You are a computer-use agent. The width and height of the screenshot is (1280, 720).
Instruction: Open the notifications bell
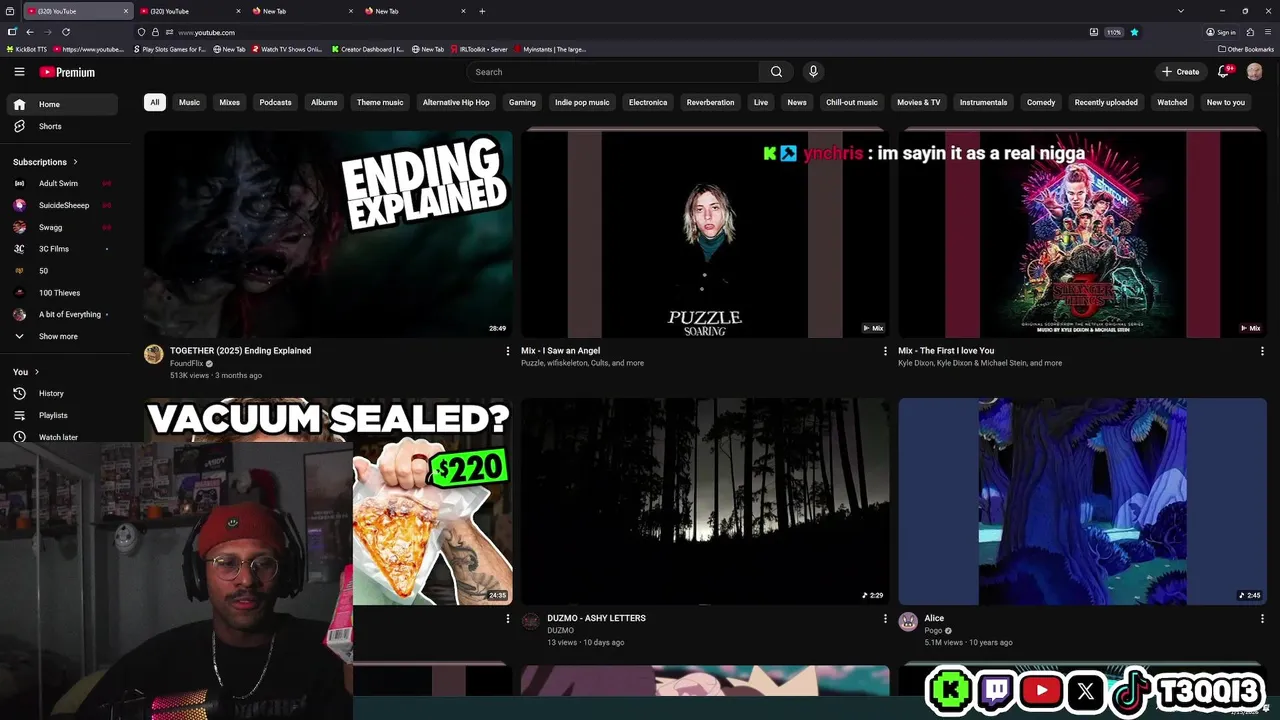click(1223, 72)
